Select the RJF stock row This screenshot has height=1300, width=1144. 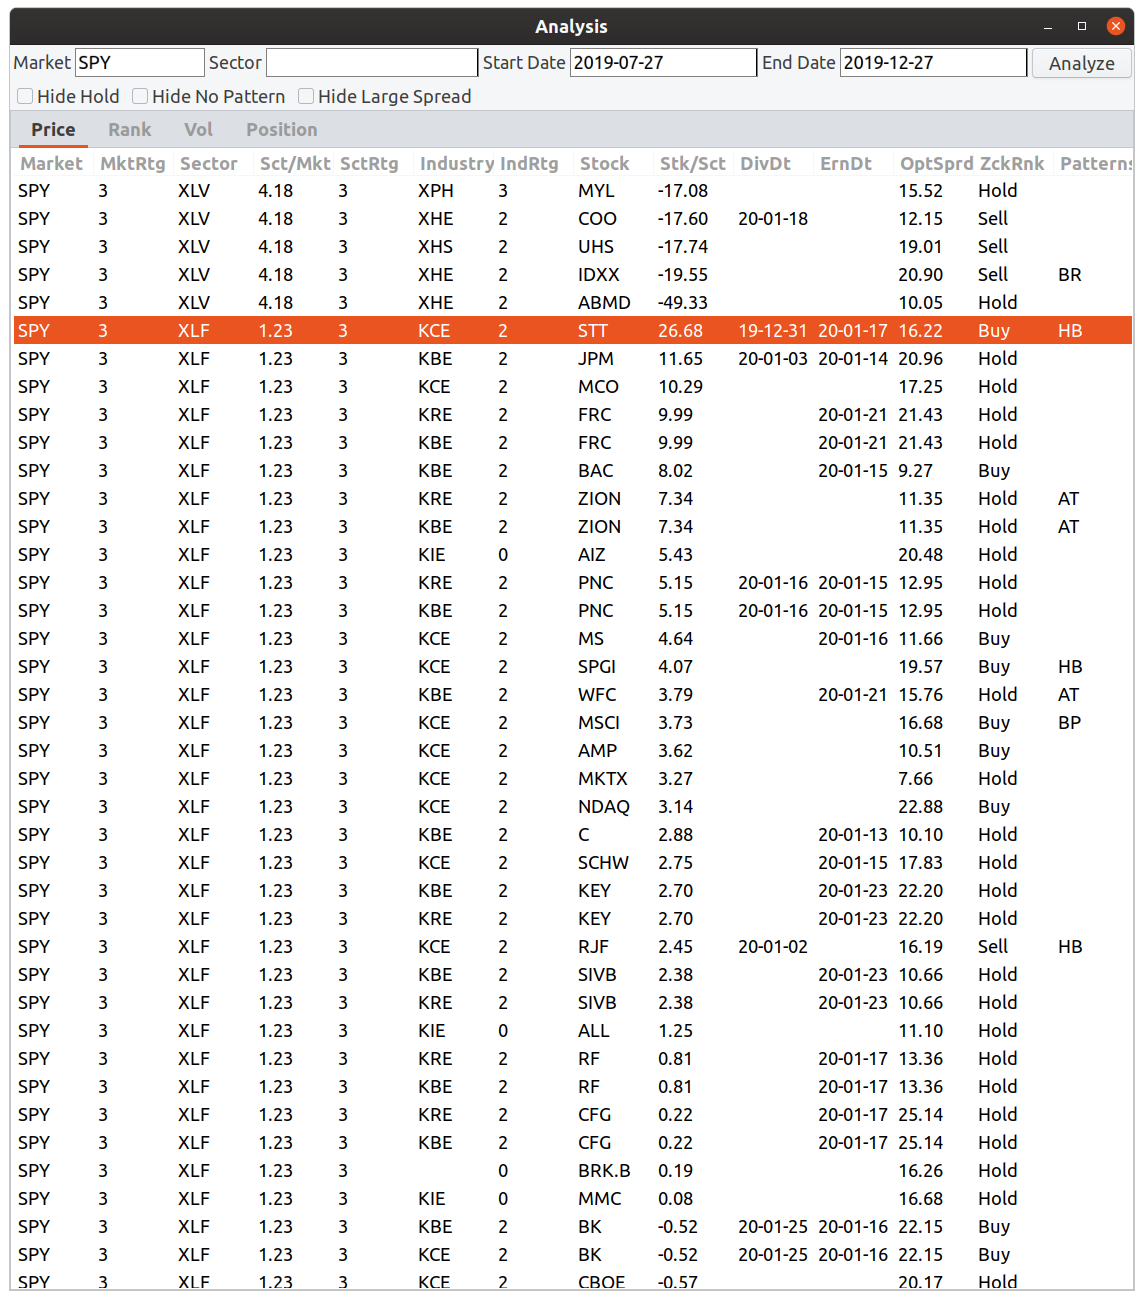(x=573, y=946)
